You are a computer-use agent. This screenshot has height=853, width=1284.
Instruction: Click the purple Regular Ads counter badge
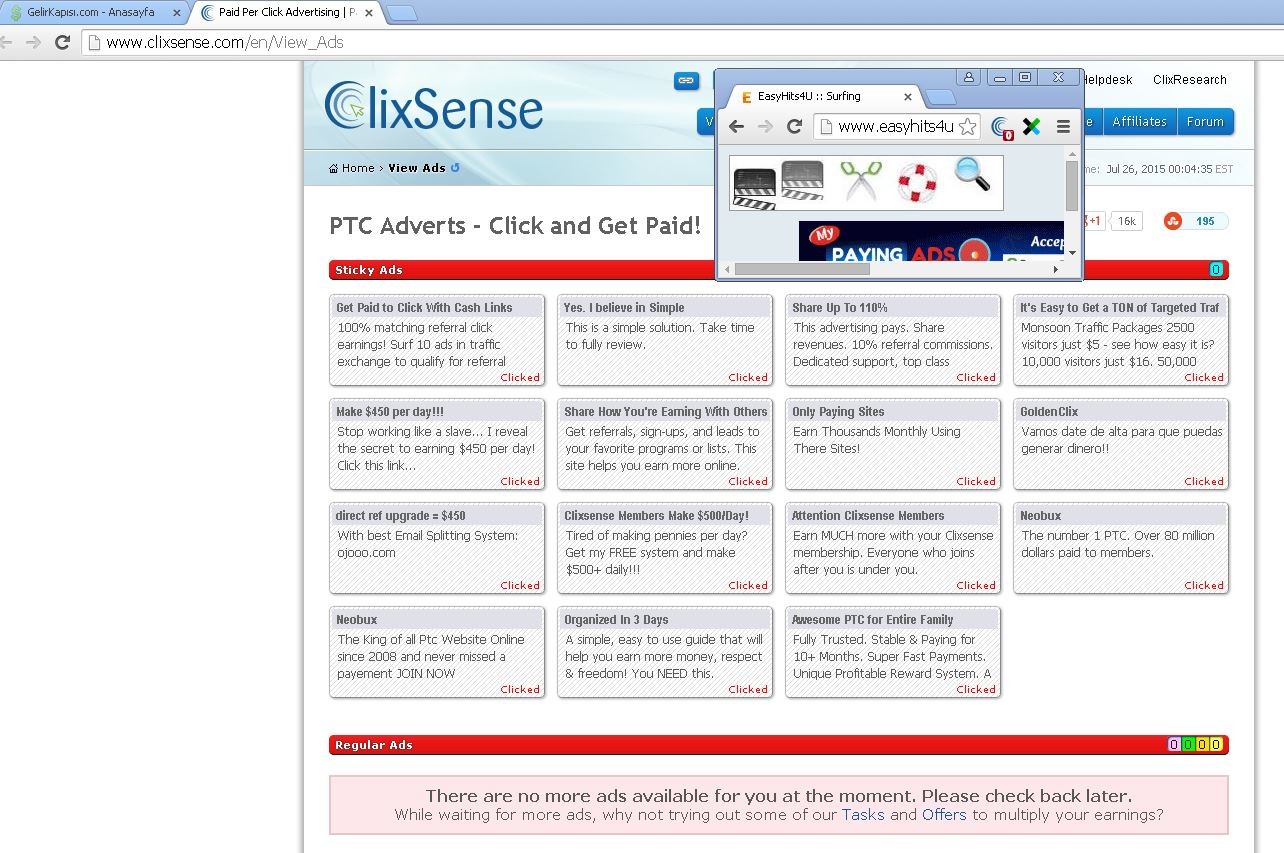click(1174, 745)
